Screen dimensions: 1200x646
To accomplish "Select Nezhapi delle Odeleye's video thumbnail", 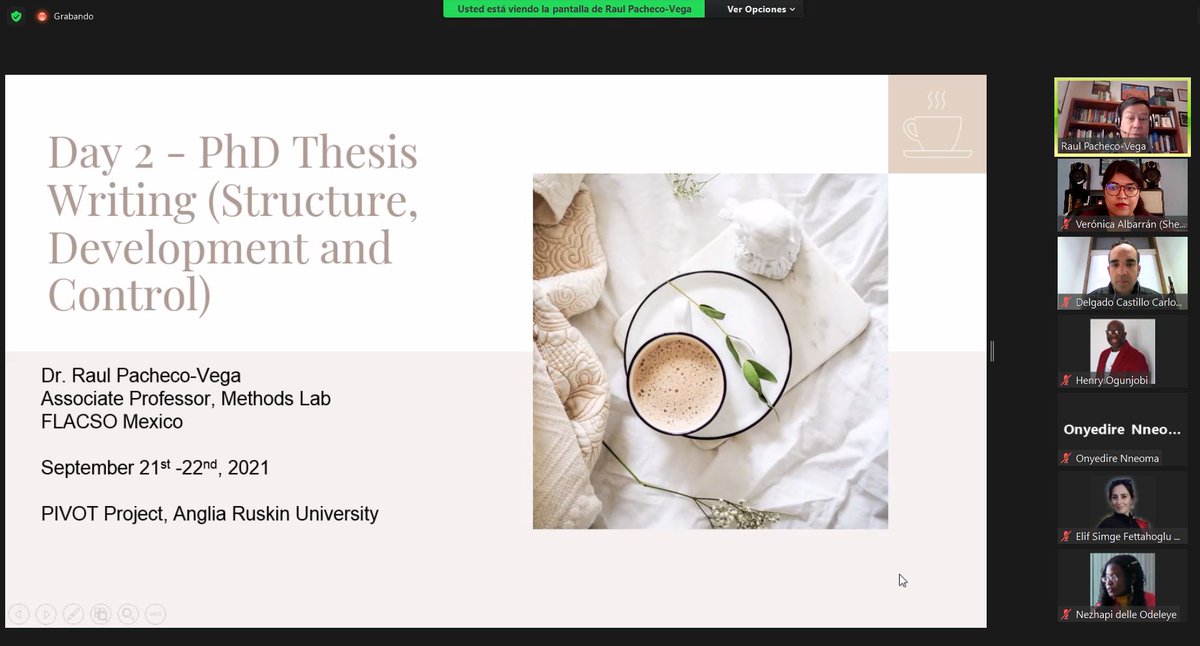I will pyautogui.click(x=1123, y=585).
